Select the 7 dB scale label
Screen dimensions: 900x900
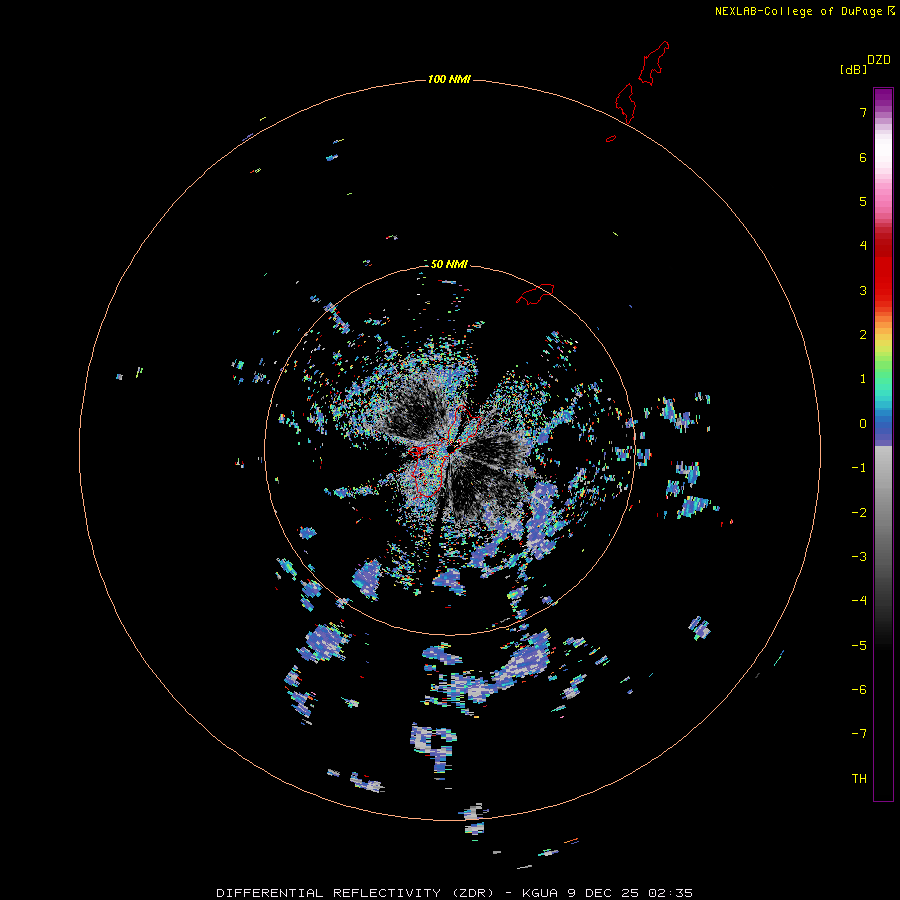863,112
